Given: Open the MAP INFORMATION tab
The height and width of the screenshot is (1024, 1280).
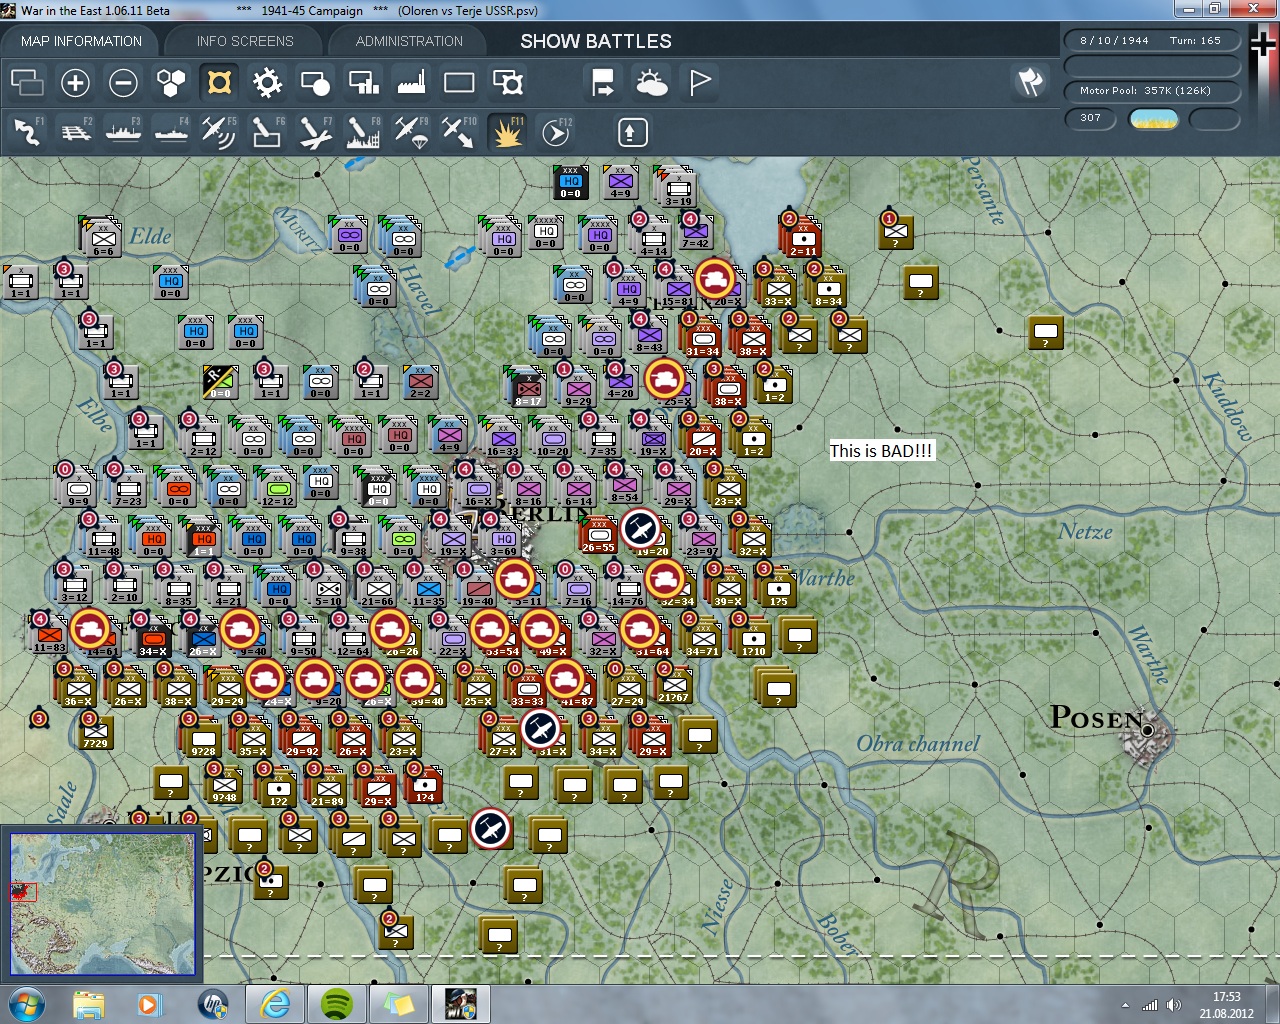Looking at the screenshot, I should tap(81, 41).
